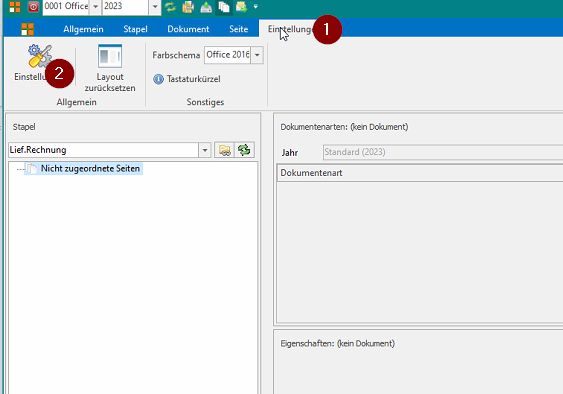The height and width of the screenshot is (394, 563).
Task: Click the Stapel panel heading
Action: pos(24,127)
